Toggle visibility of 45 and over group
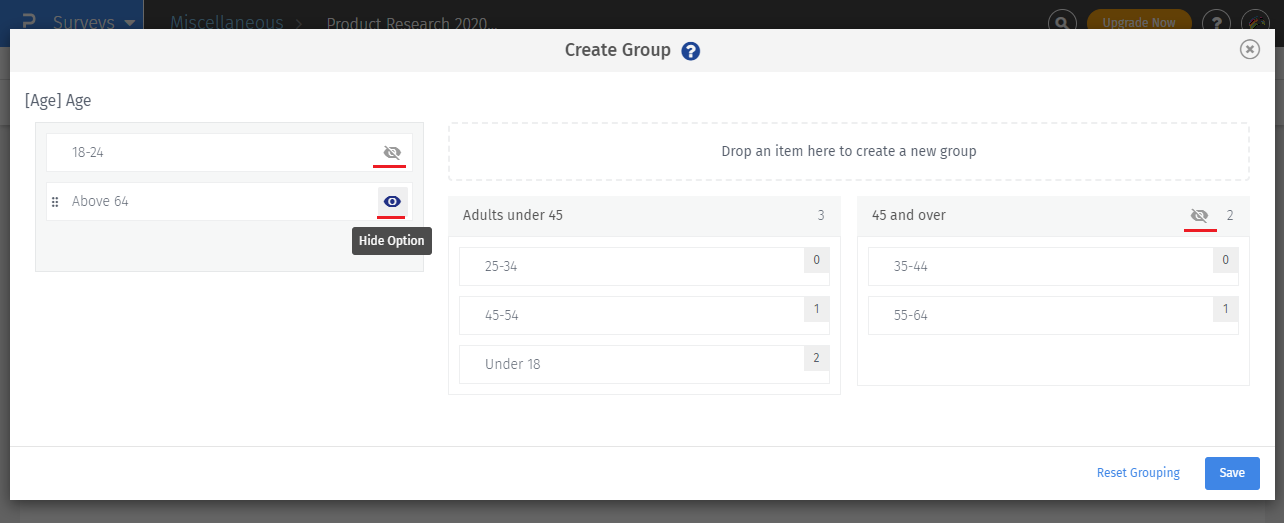 point(1200,215)
